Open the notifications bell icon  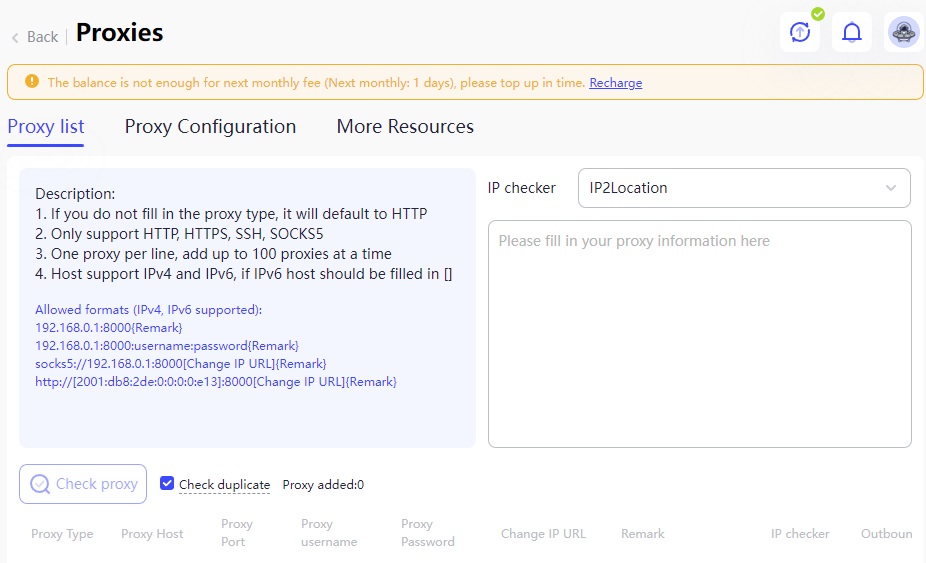[852, 32]
